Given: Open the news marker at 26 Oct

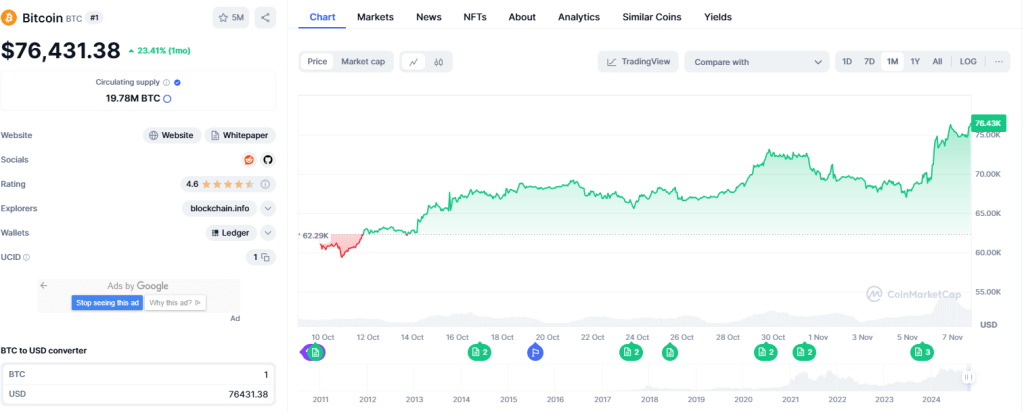Looking at the screenshot, I should [x=669, y=353].
